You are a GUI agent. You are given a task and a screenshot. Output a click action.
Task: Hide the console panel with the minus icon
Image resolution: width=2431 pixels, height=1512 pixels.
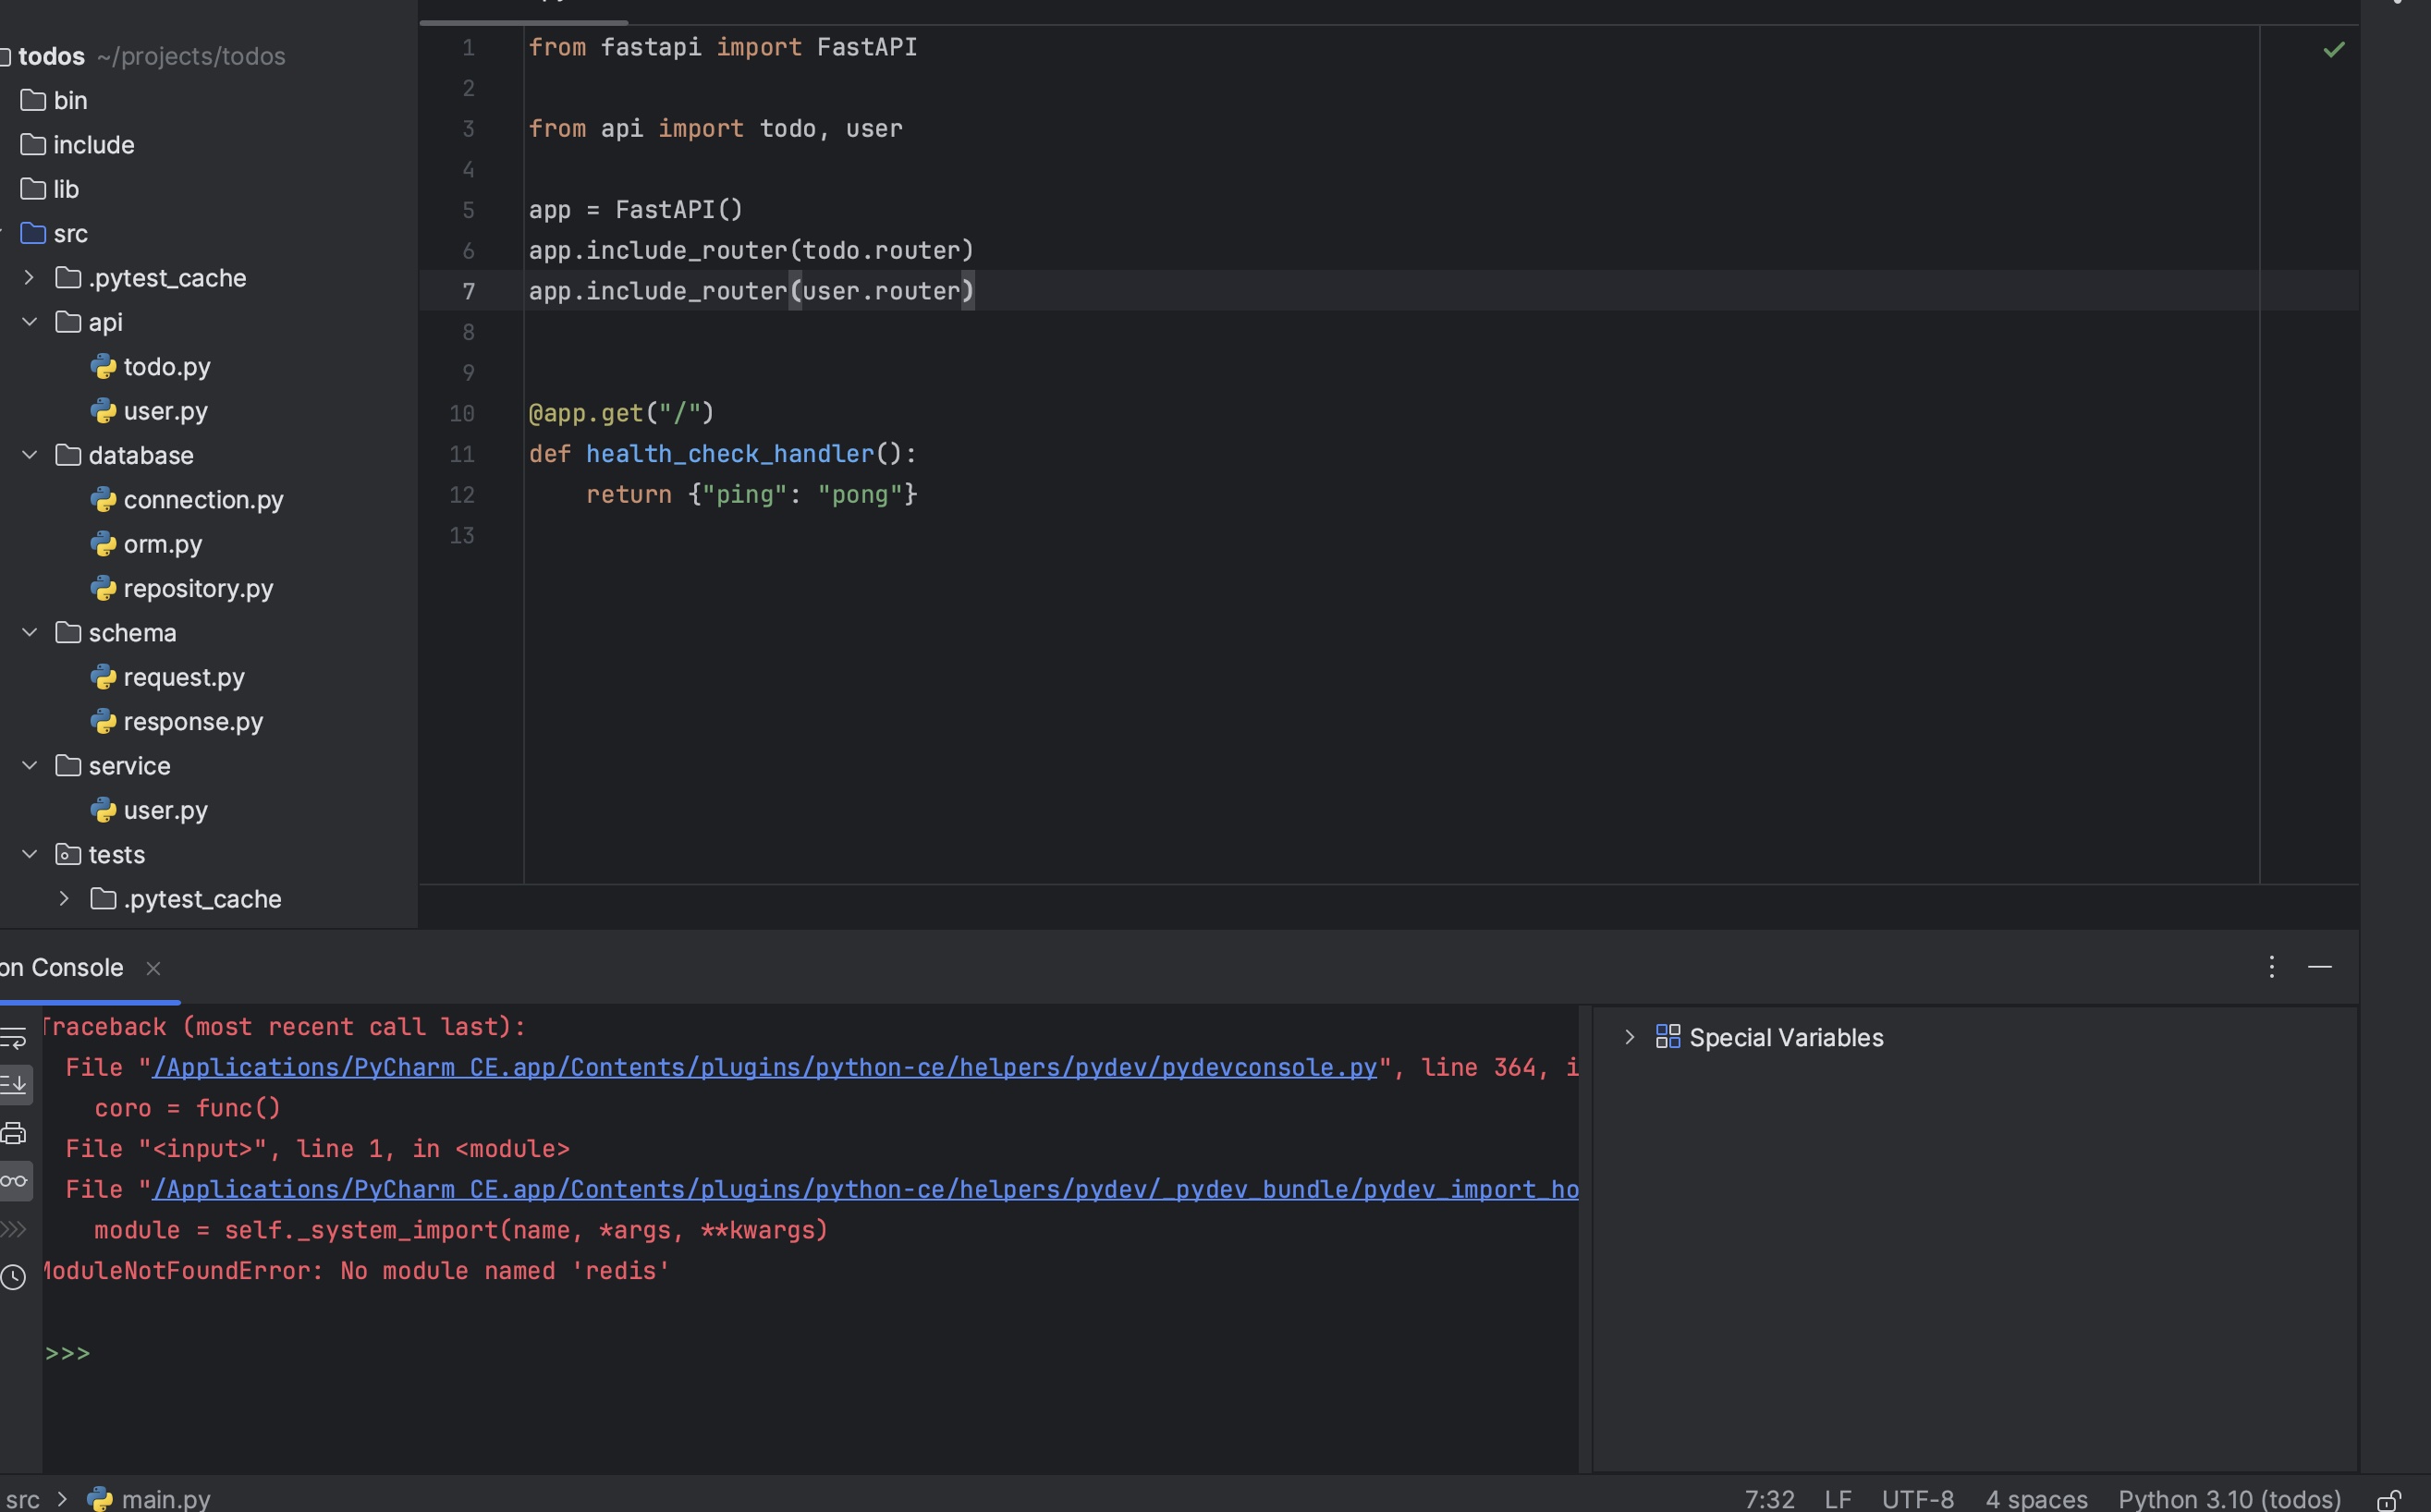tap(2319, 966)
